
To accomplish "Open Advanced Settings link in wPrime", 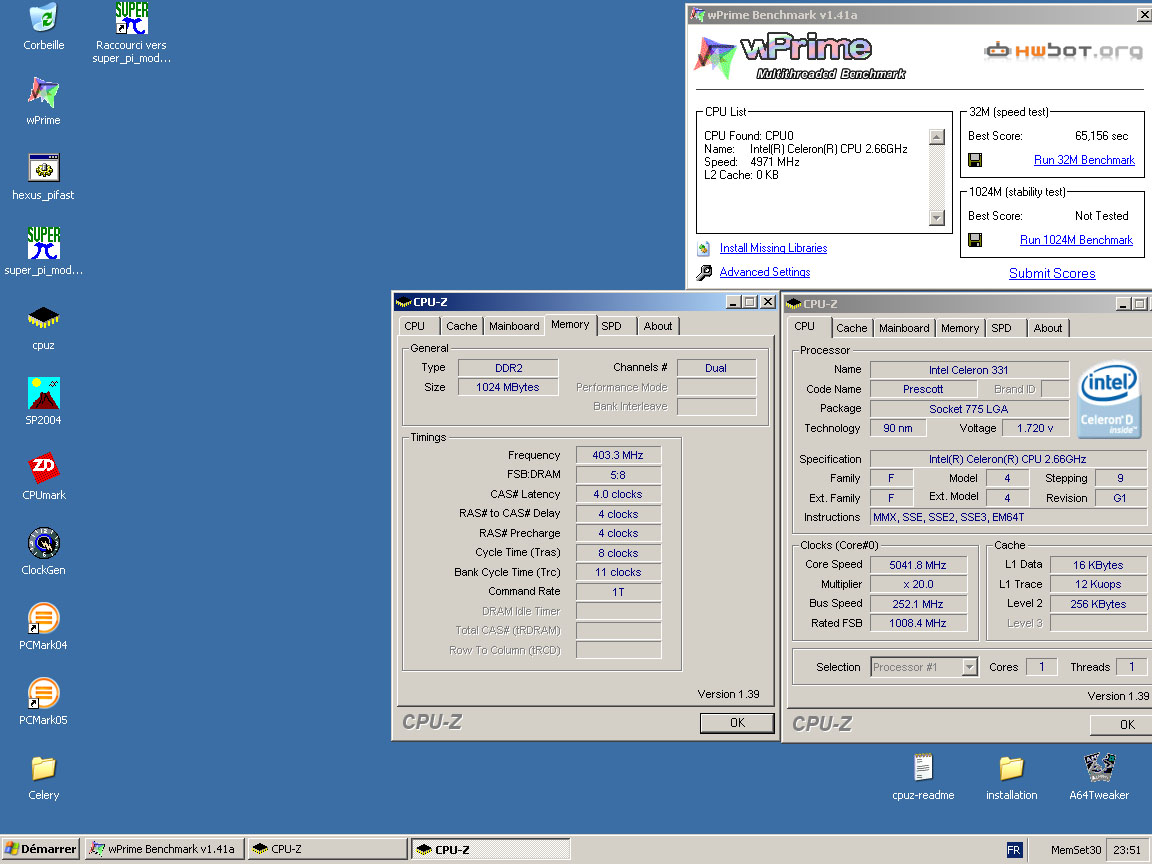I will point(765,272).
